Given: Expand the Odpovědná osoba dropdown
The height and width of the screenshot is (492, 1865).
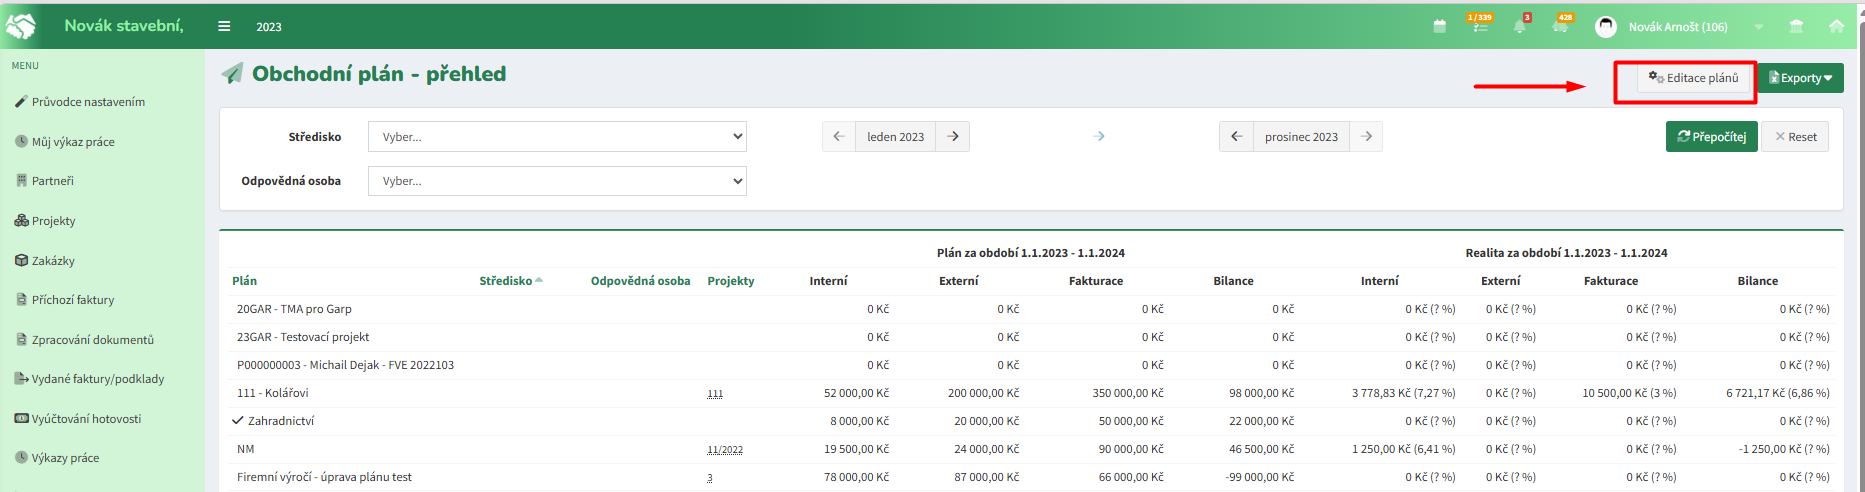Looking at the screenshot, I should (557, 181).
